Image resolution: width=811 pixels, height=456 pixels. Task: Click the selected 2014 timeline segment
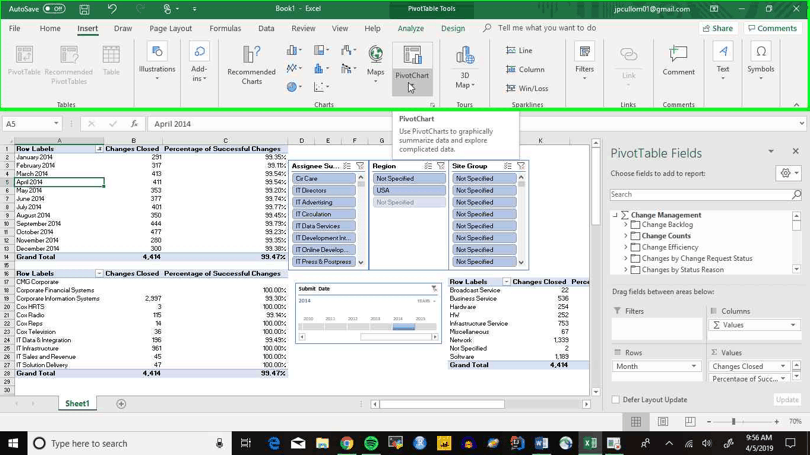click(403, 327)
